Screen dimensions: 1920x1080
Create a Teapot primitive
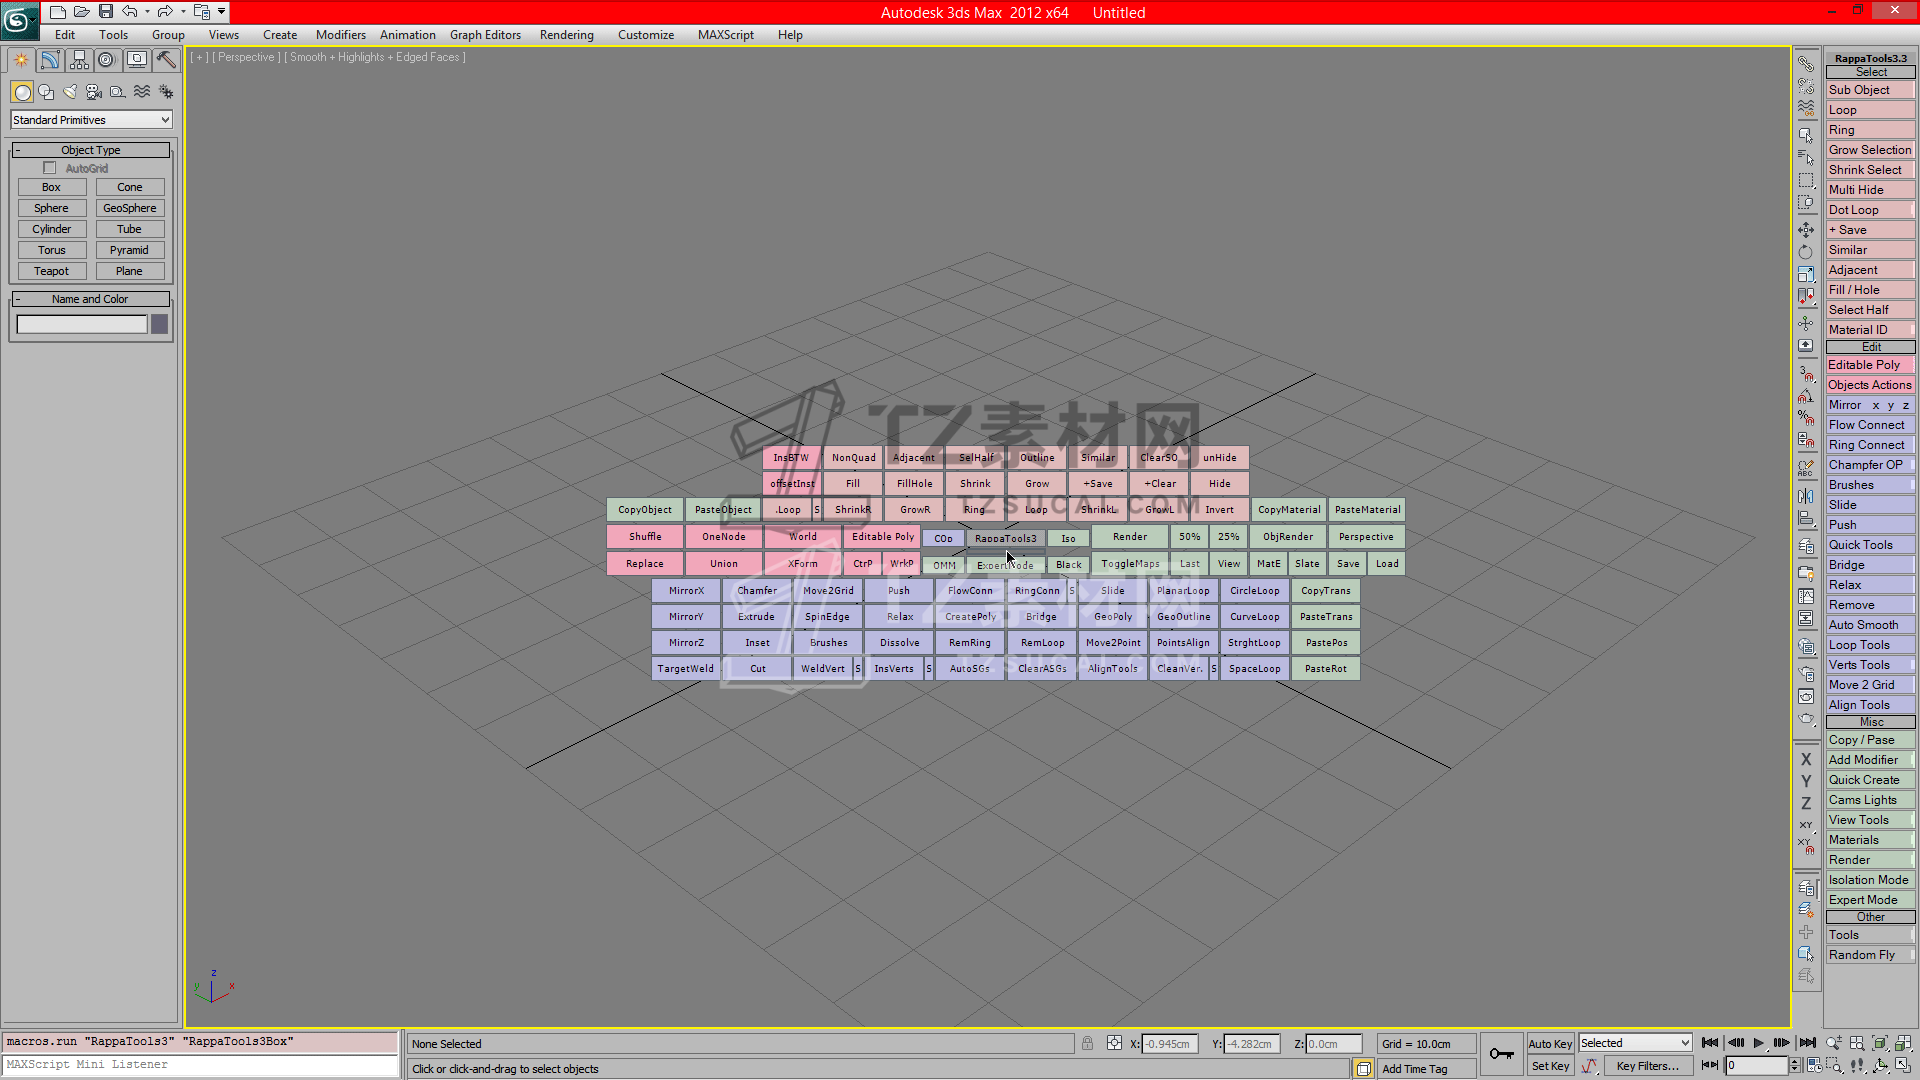[52, 271]
